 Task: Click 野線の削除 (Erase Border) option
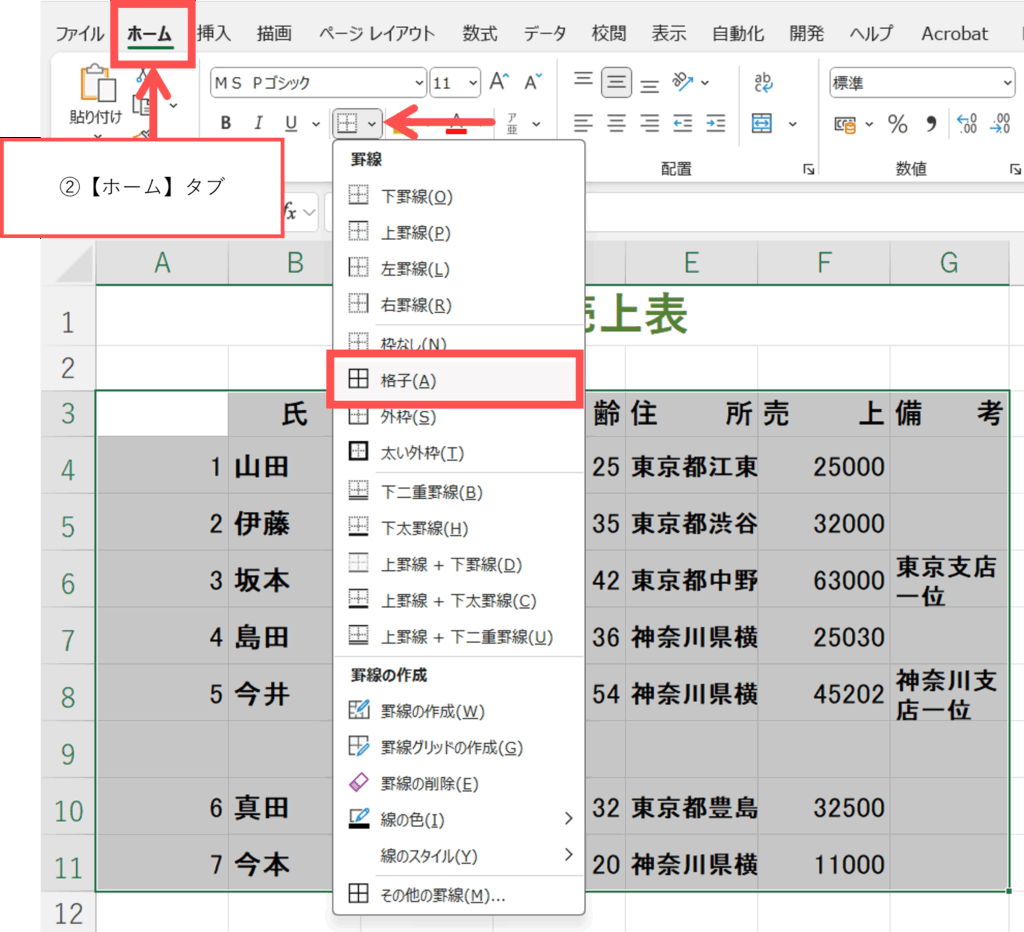429,783
